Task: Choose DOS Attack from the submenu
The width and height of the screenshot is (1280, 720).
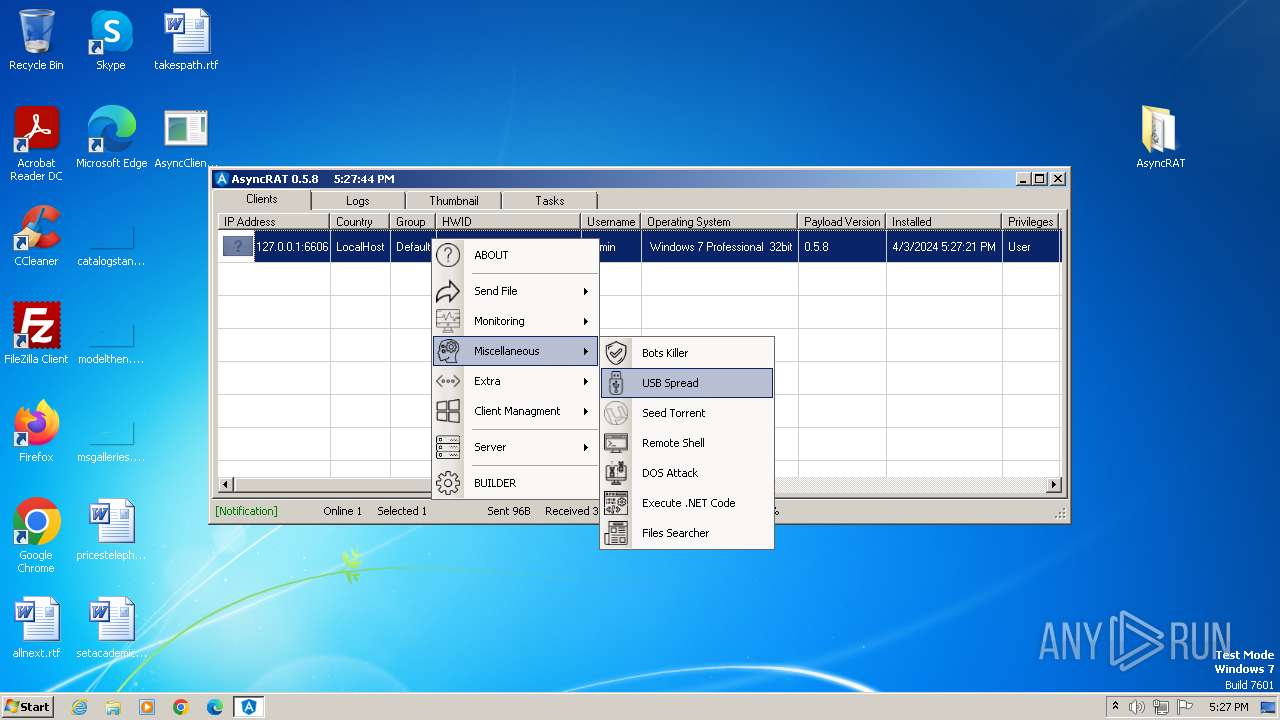Action: click(x=687, y=473)
